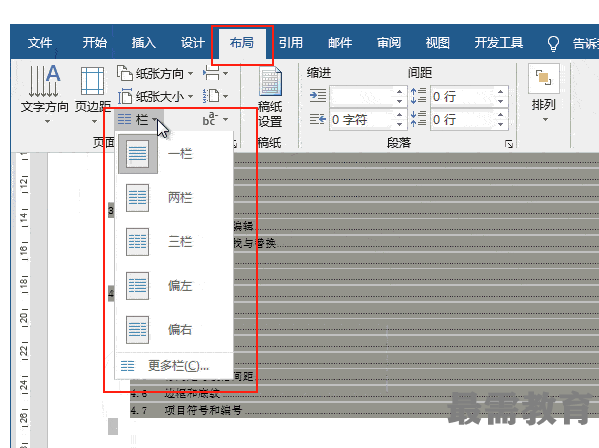The width and height of the screenshot is (599, 448).
Task: Increase left indent with up arrow
Action: click(399, 92)
